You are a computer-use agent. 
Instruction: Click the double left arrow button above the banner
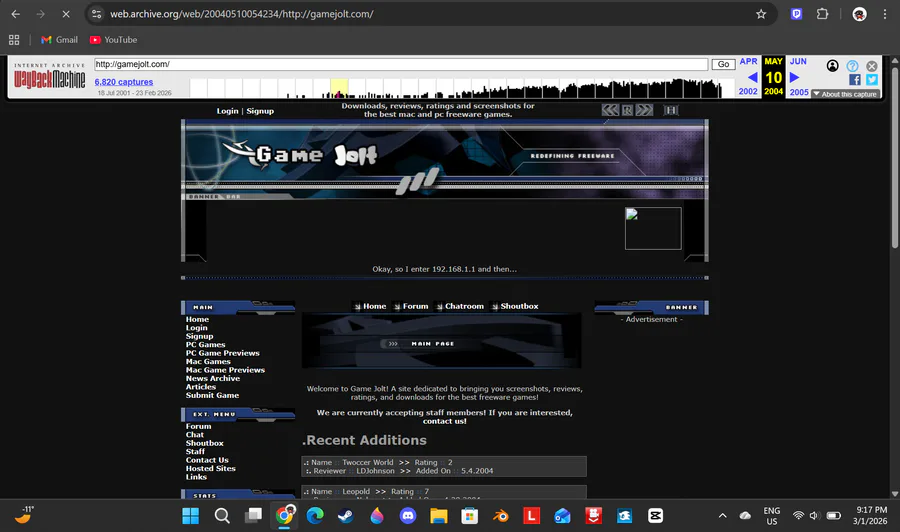[x=610, y=110]
